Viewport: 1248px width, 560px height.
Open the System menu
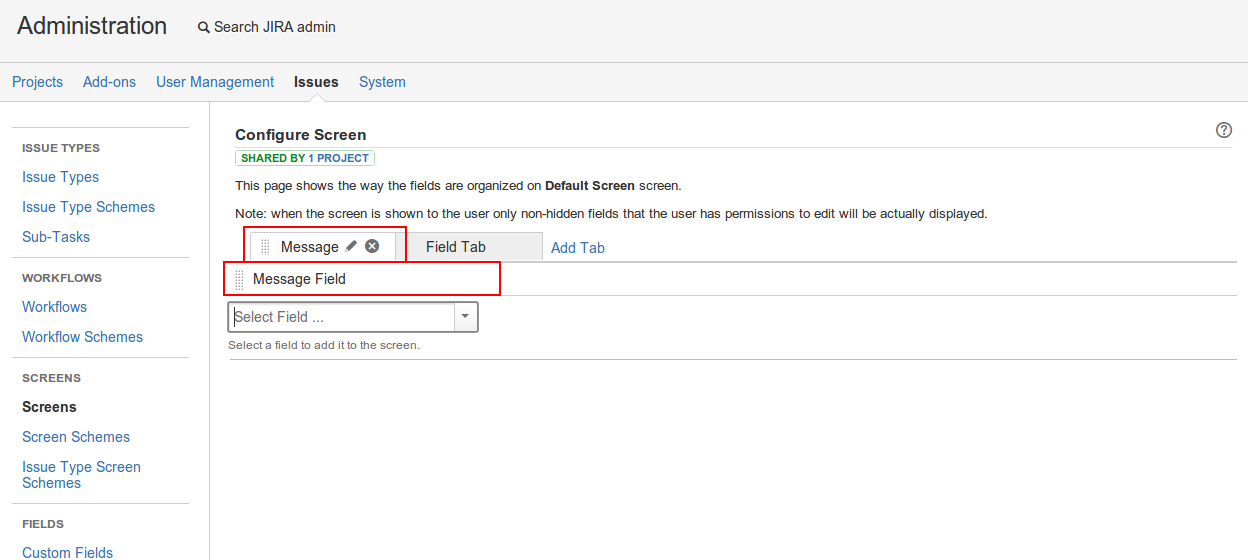[382, 82]
